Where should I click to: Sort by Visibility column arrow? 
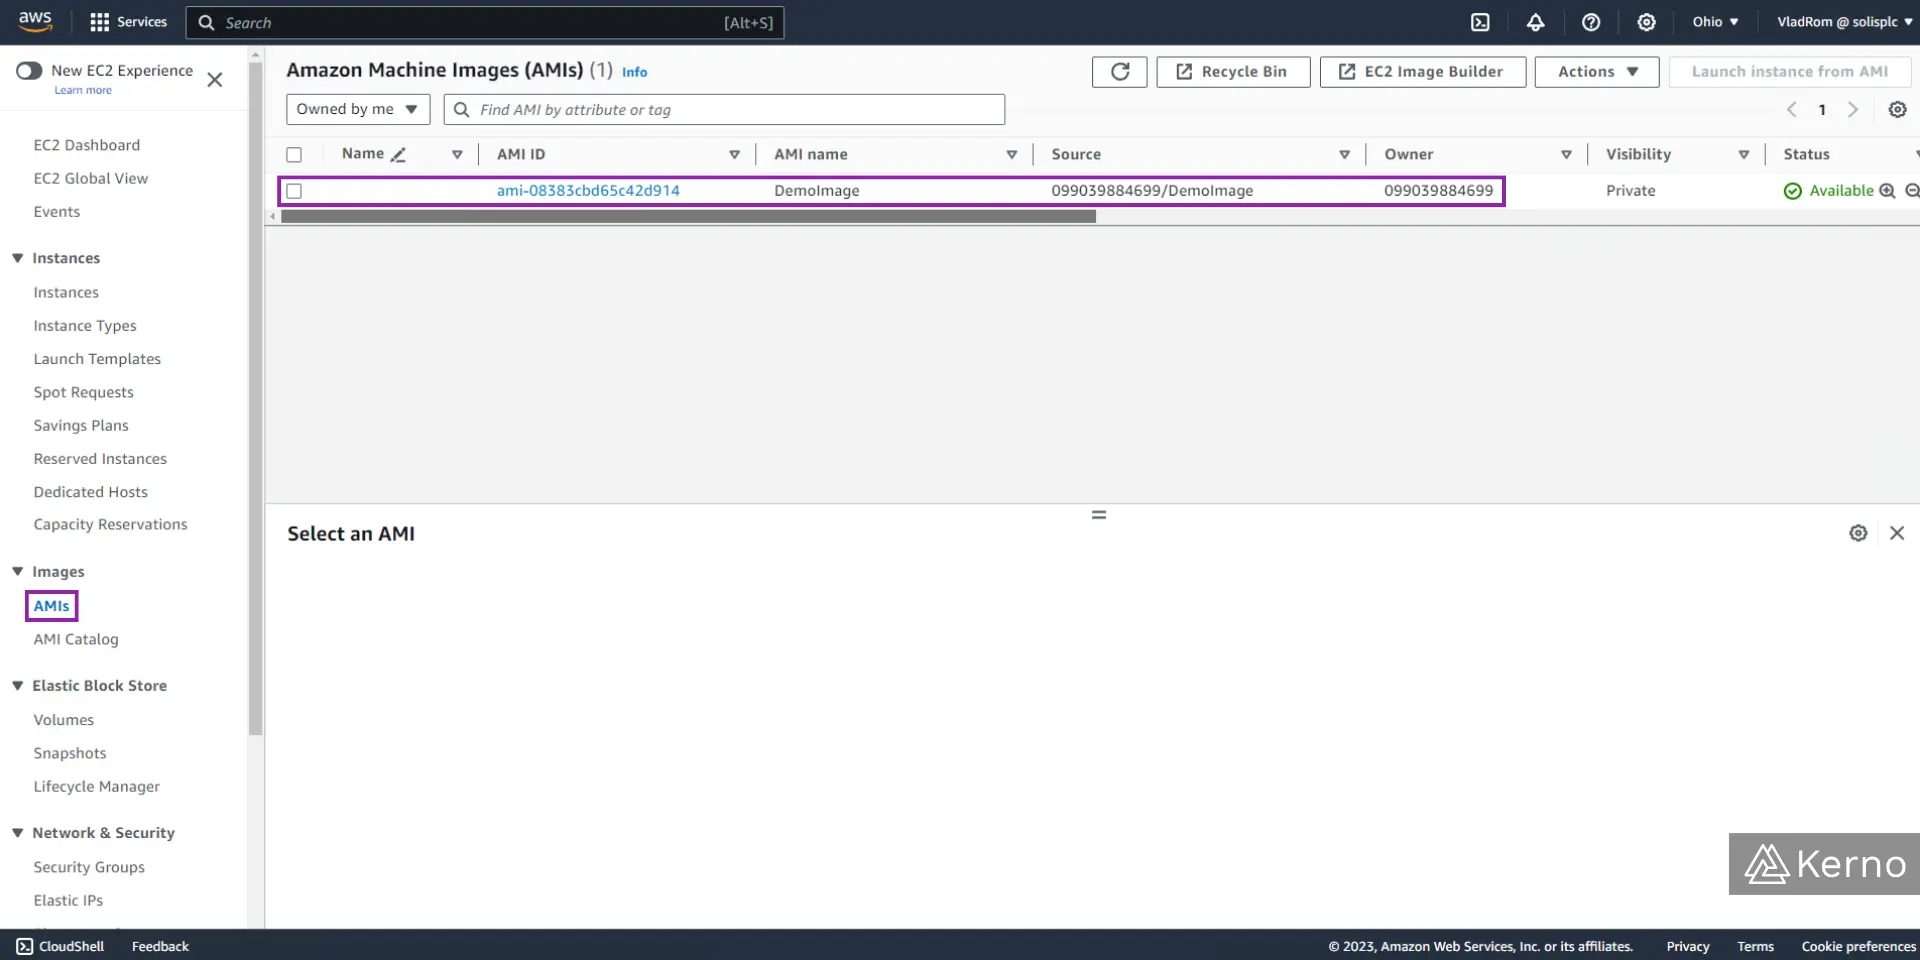(x=1743, y=154)
